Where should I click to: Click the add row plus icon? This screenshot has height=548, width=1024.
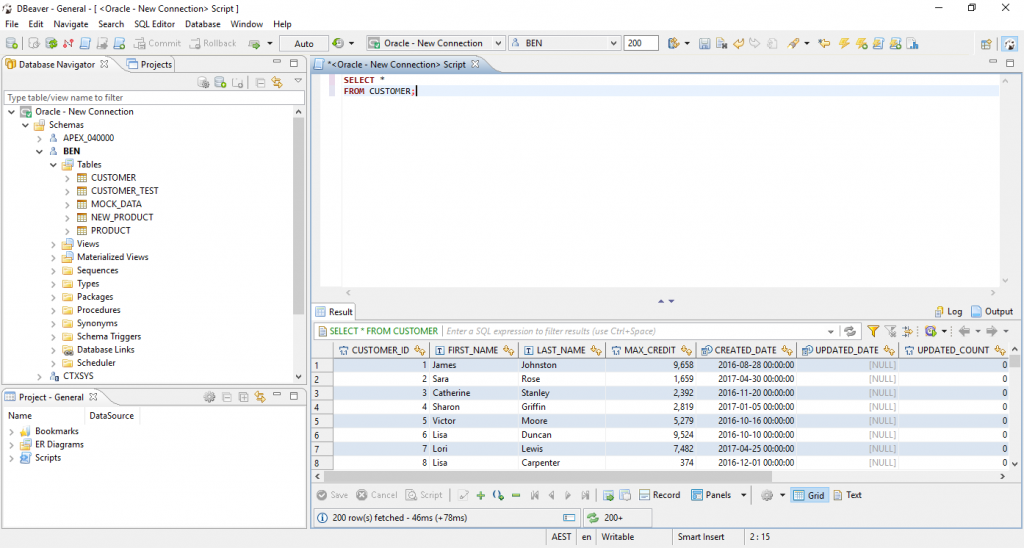[x=480, y=495]
